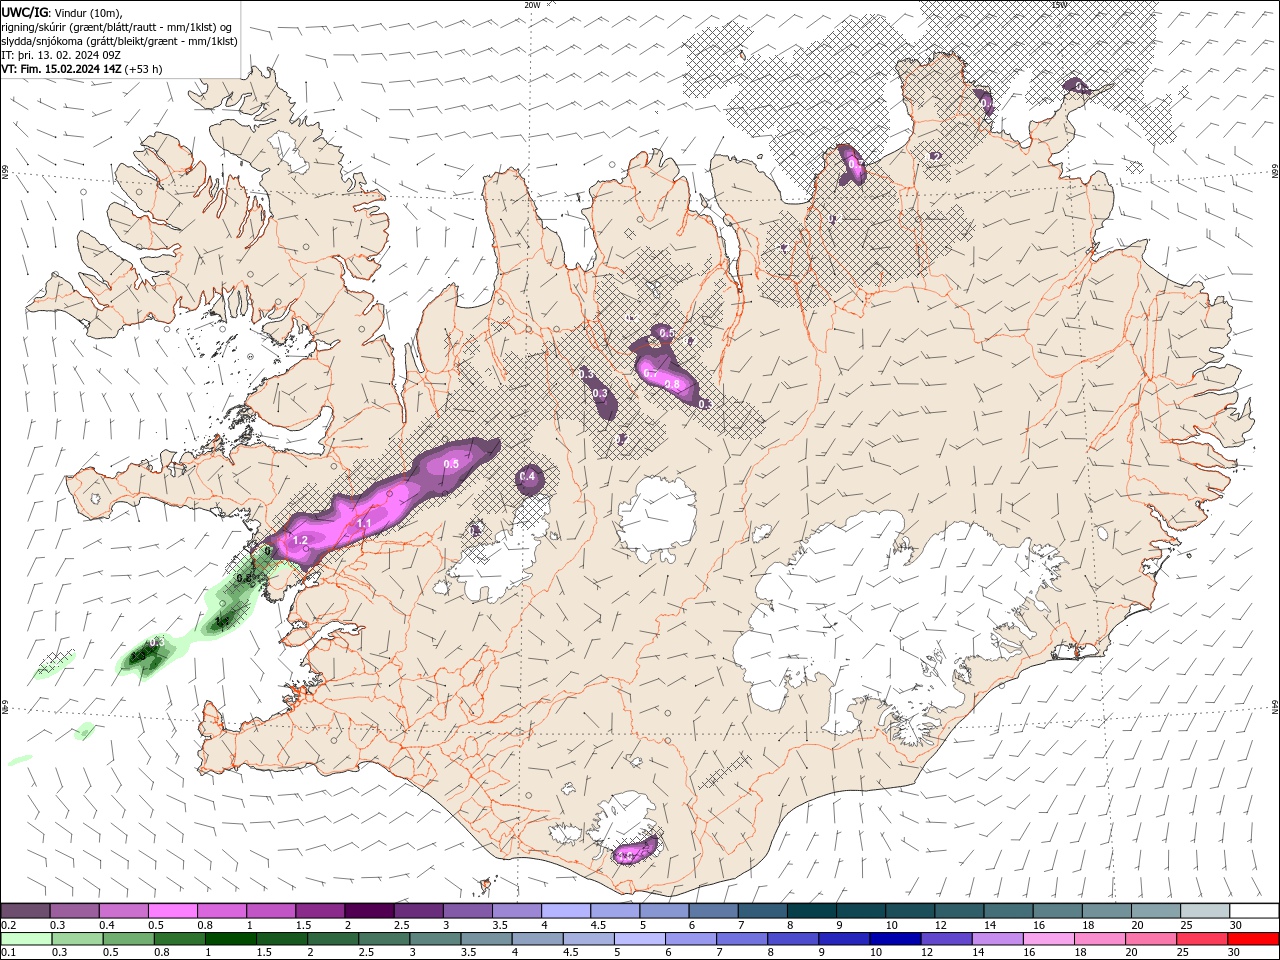Image resolution: width=1280 pixels, height=960 pixels.
Task: Pick the snow-scale swatch labeled 16
Action: [1057, 911]
